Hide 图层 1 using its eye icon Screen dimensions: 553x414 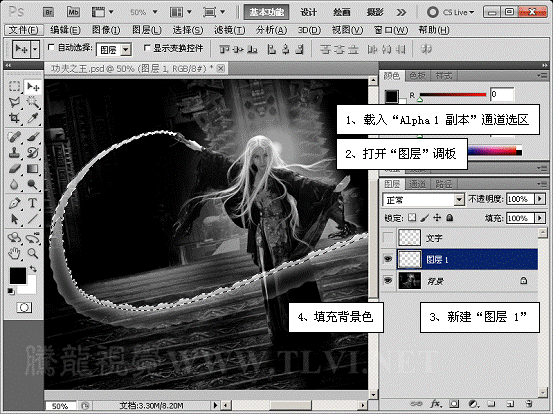pyautogui.click(x=388, y=259)
